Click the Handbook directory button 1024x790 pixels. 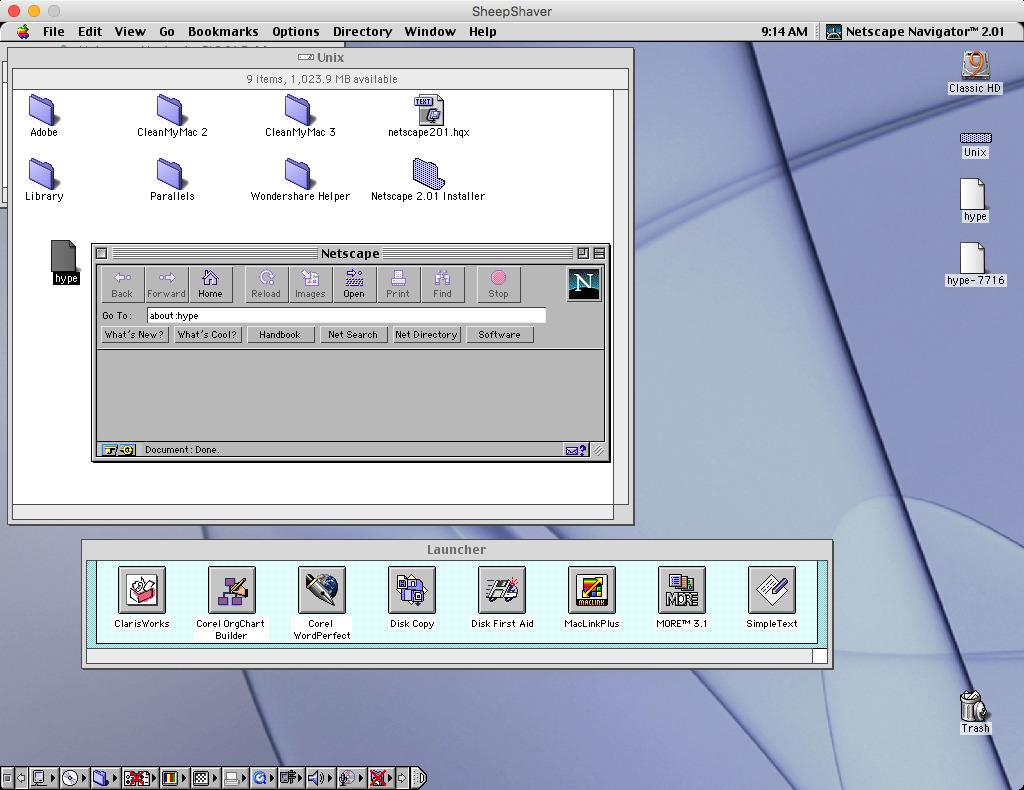click(280, 334)
